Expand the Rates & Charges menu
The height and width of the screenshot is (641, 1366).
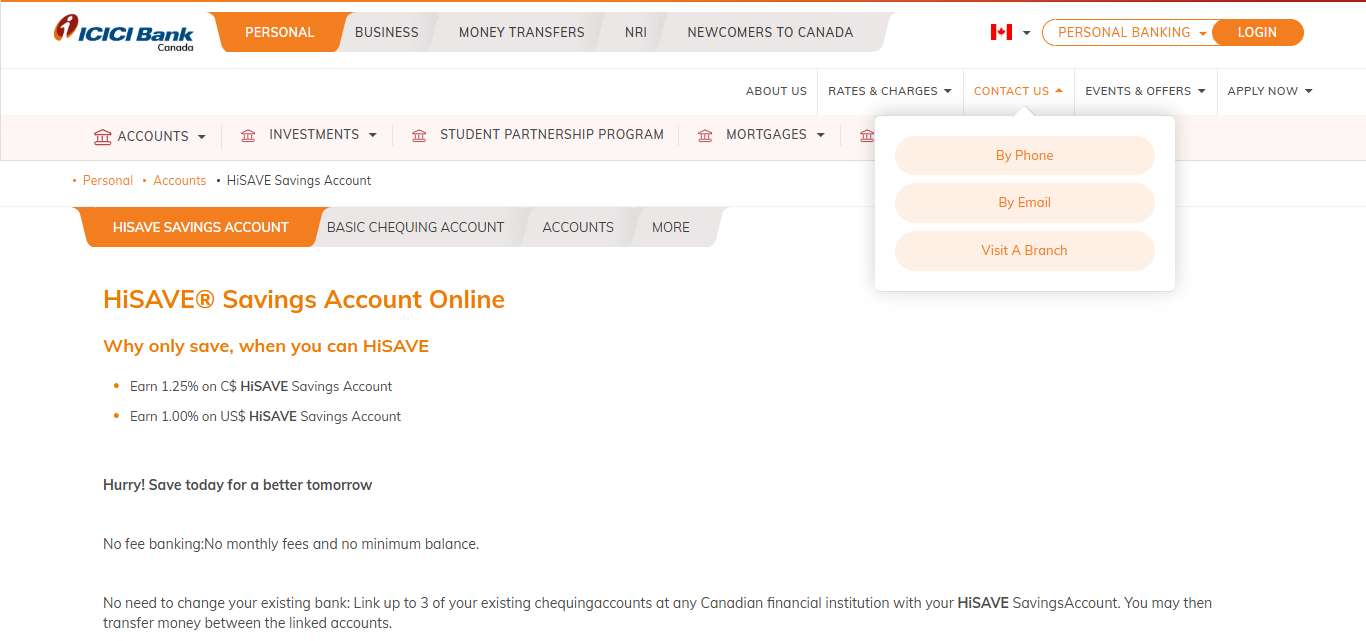890,91
